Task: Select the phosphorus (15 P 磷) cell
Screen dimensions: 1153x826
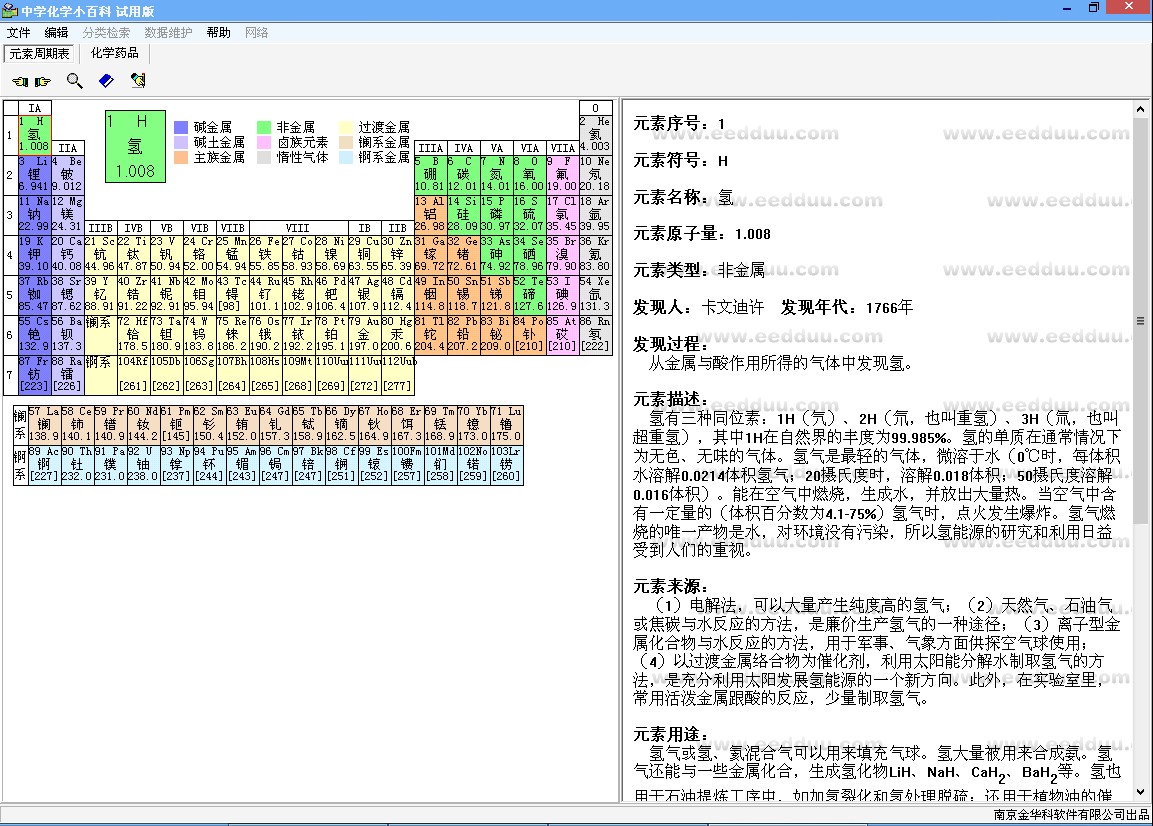Action: (x=496, y=214)
